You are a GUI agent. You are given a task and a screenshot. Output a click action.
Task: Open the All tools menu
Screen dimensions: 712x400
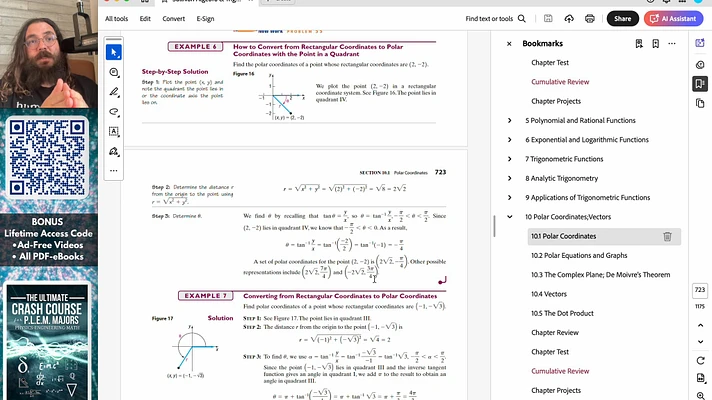pos(116,19)
